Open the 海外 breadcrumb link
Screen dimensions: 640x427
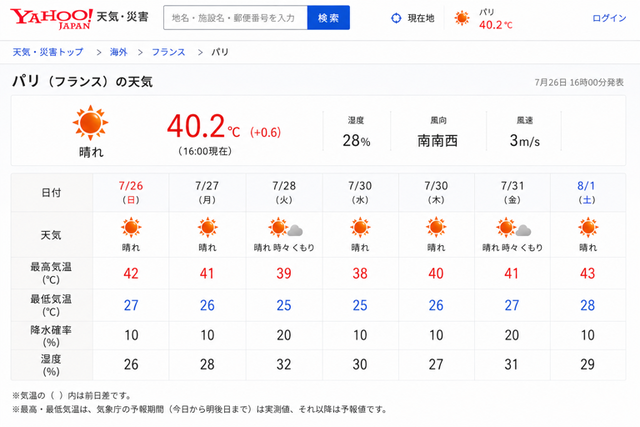pyautogui.click(x=118, y=52)
